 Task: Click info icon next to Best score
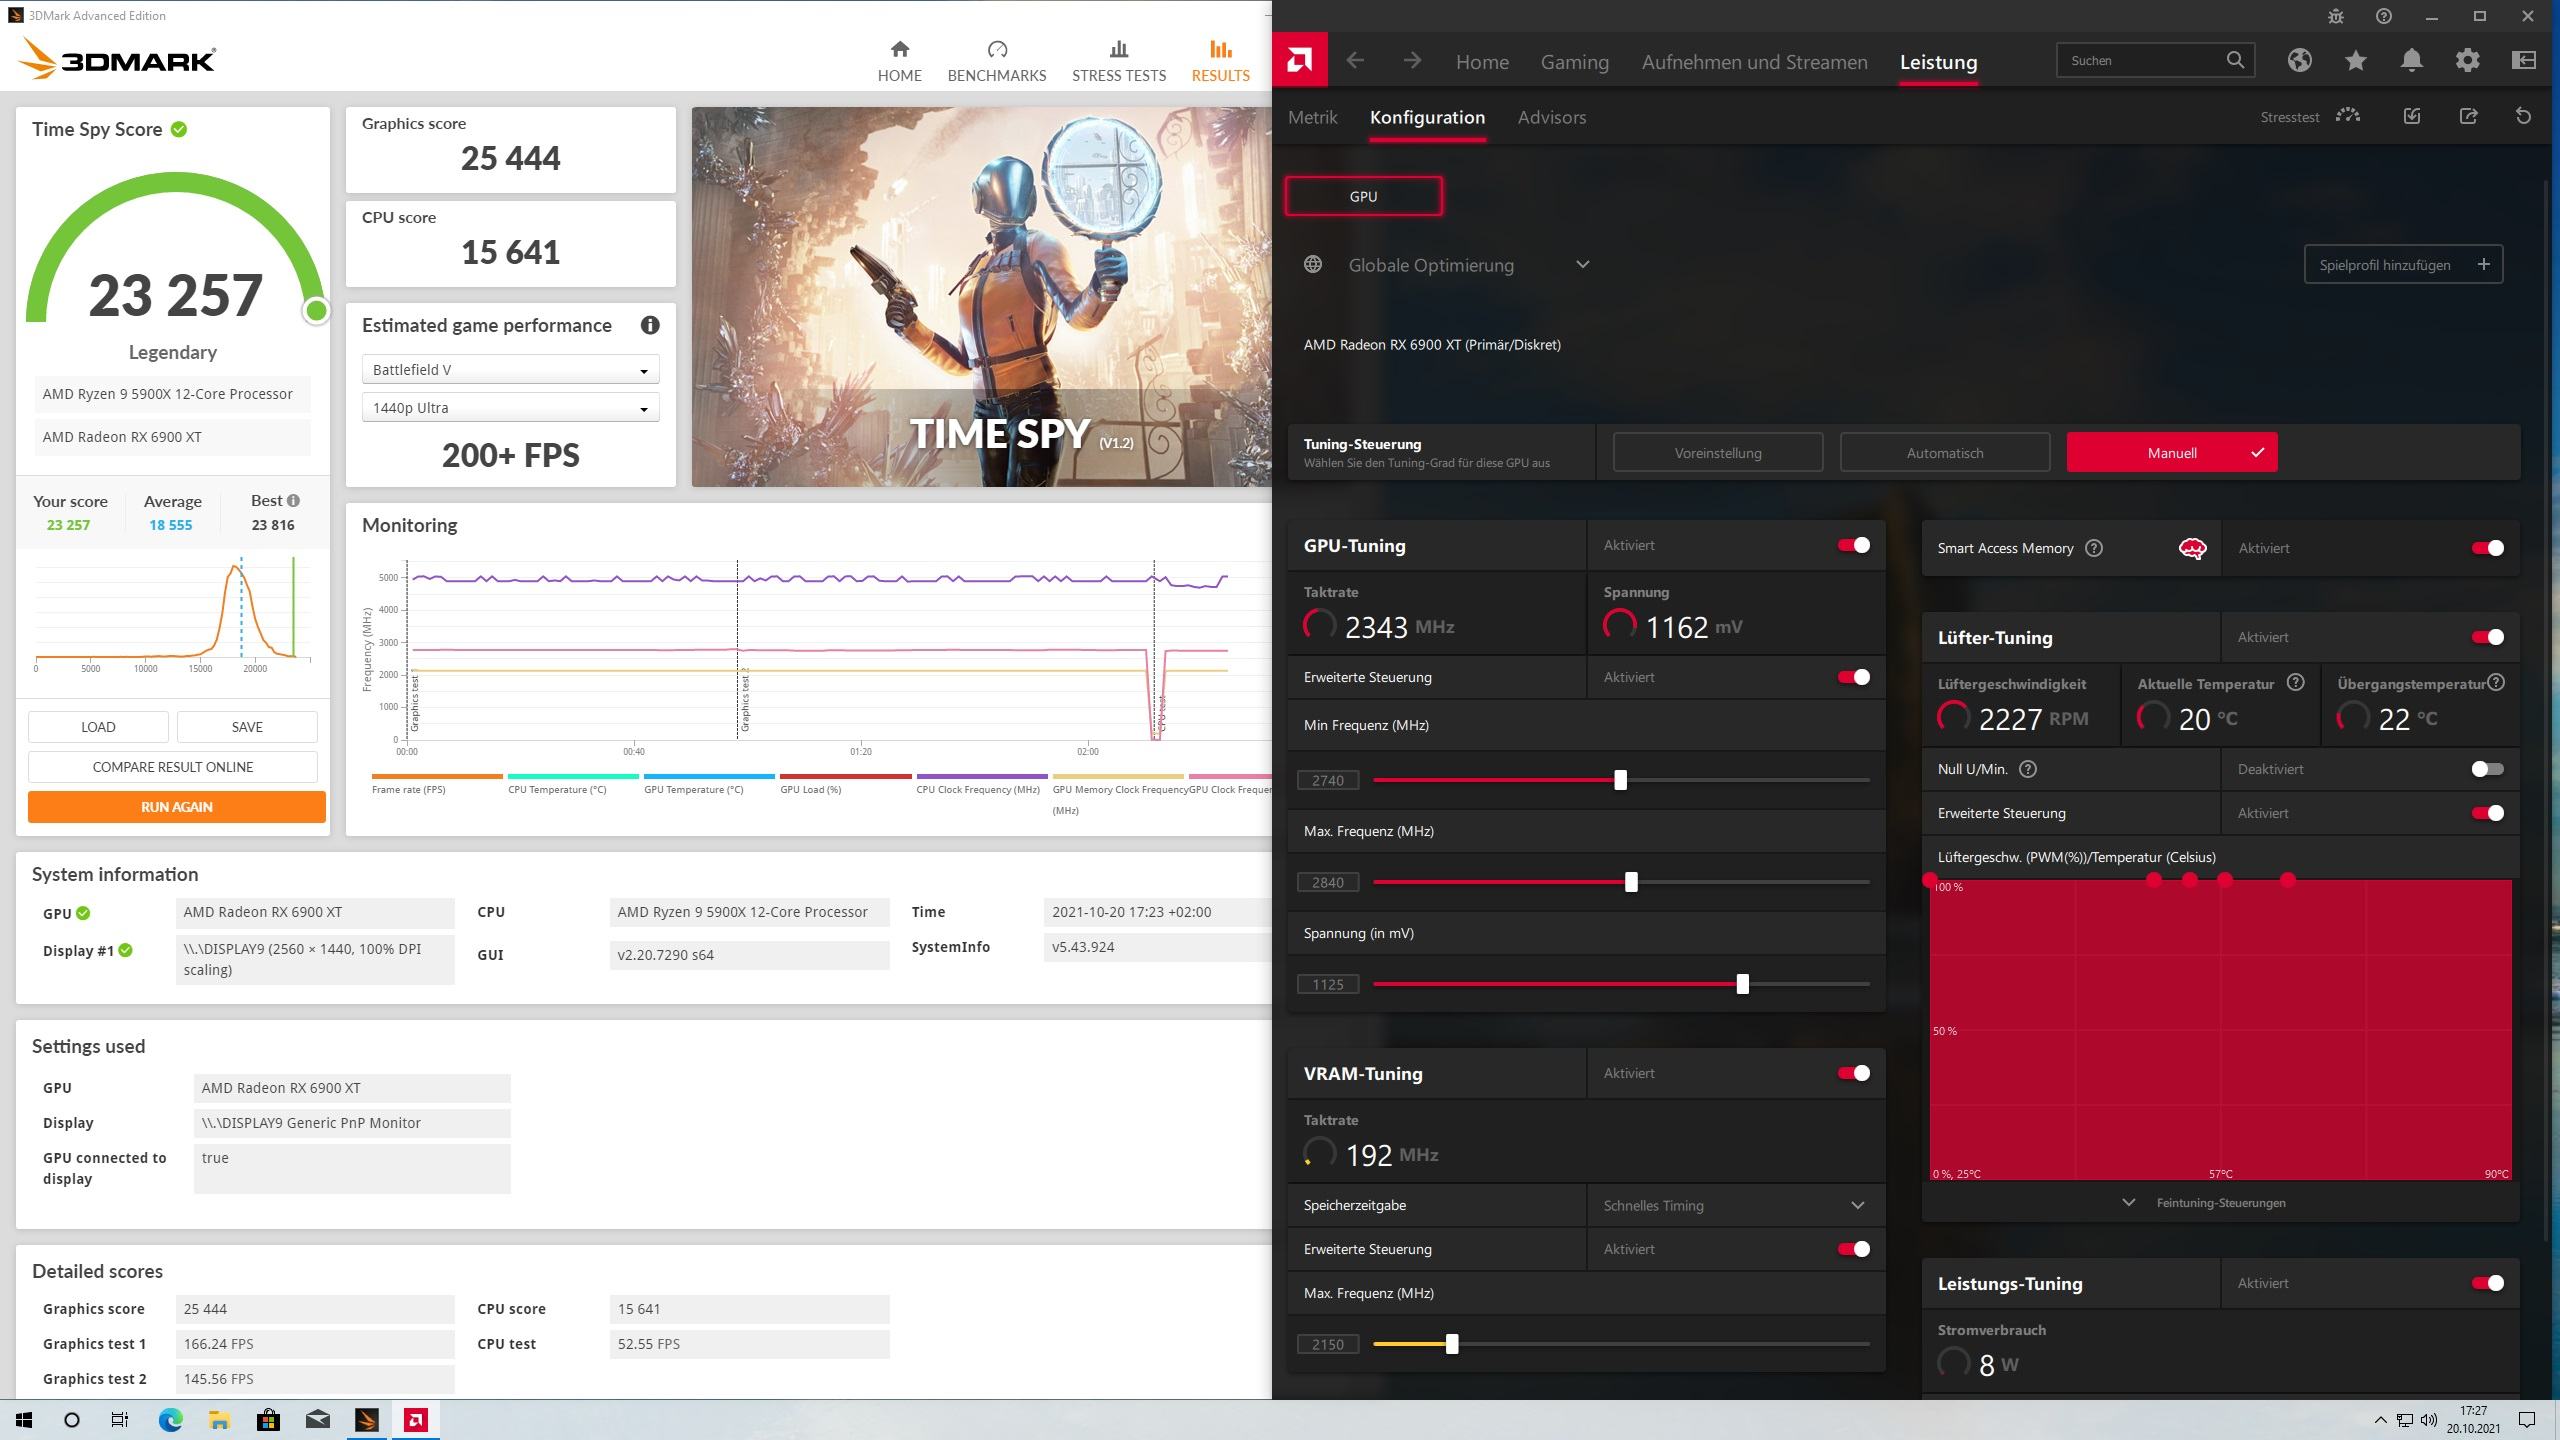tap(293, 500)
